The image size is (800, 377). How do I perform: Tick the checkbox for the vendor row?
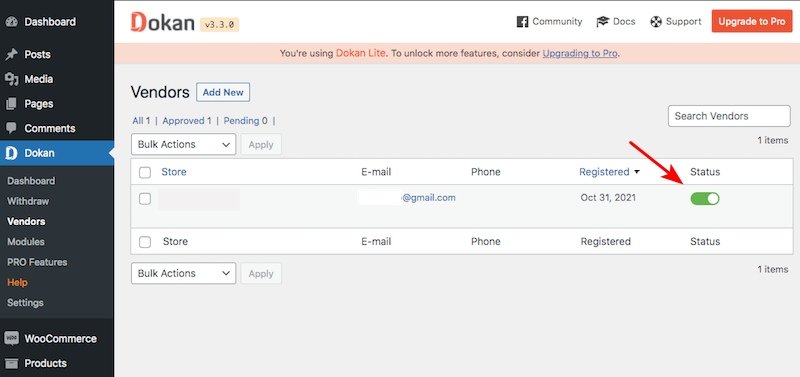coord(145,198)
